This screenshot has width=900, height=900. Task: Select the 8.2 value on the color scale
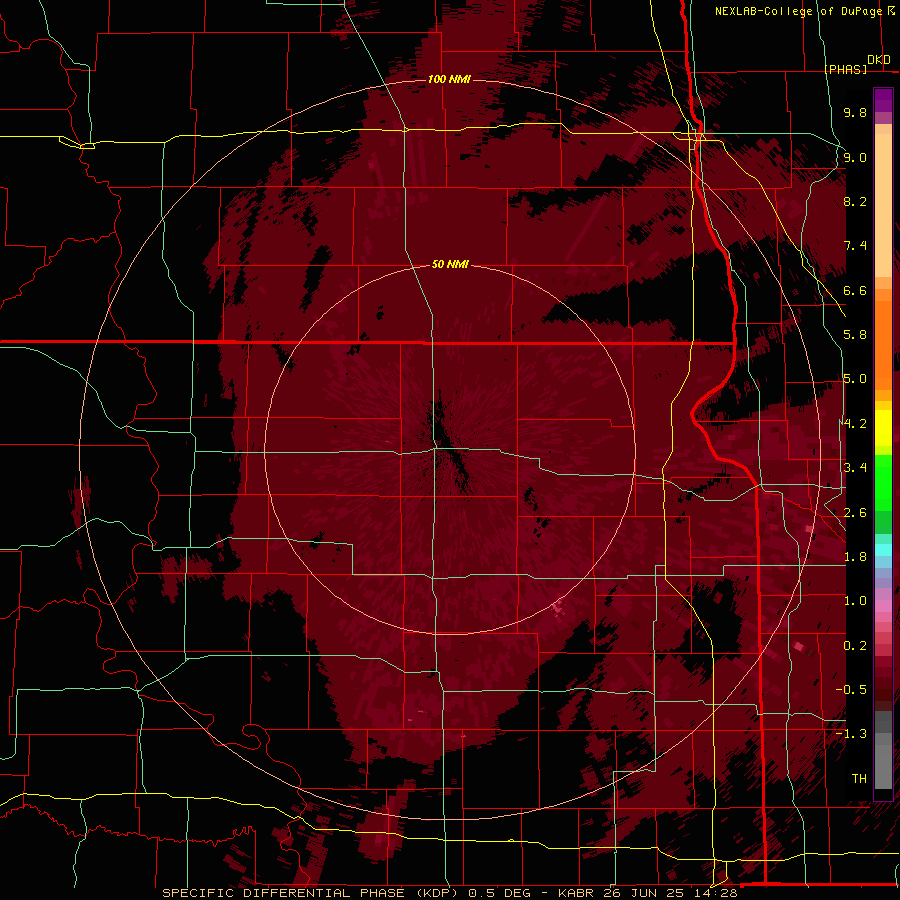[855, 201]
